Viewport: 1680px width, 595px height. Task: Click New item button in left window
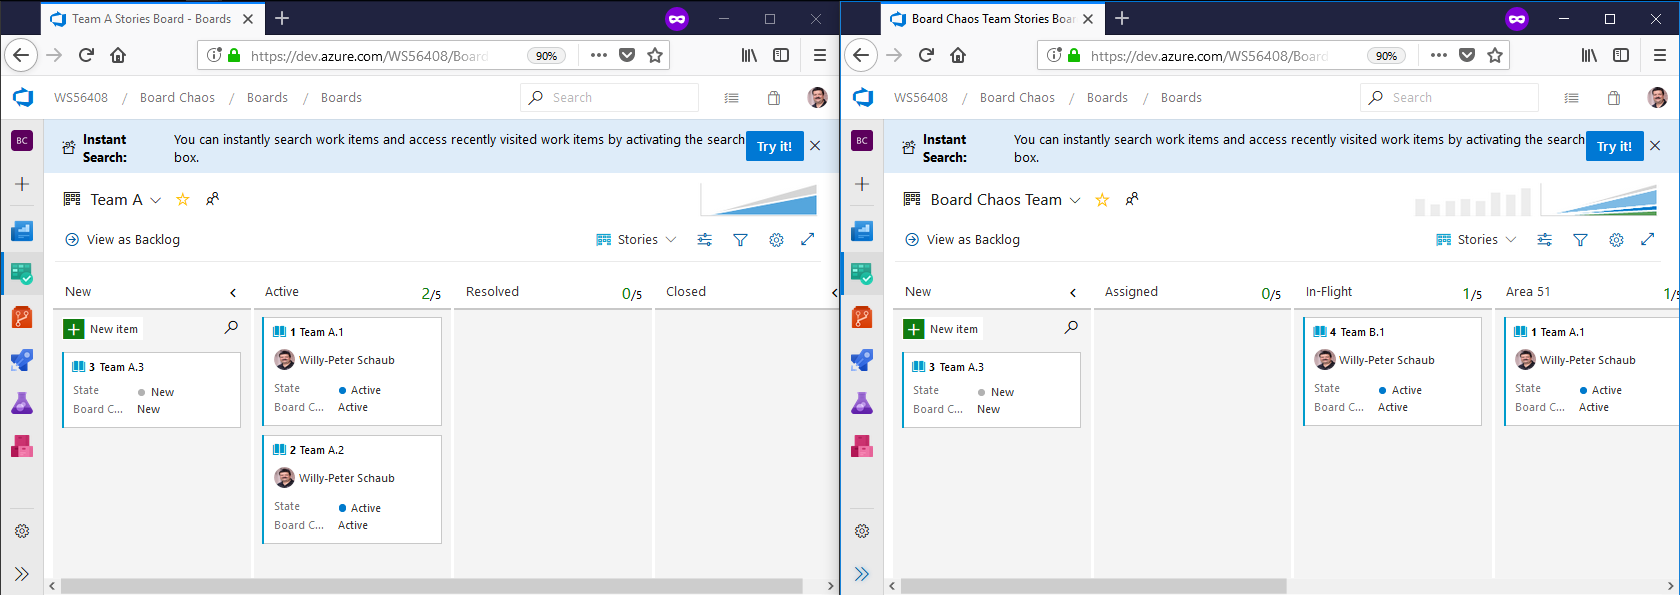pyautogui.click(x=103, y=329)
